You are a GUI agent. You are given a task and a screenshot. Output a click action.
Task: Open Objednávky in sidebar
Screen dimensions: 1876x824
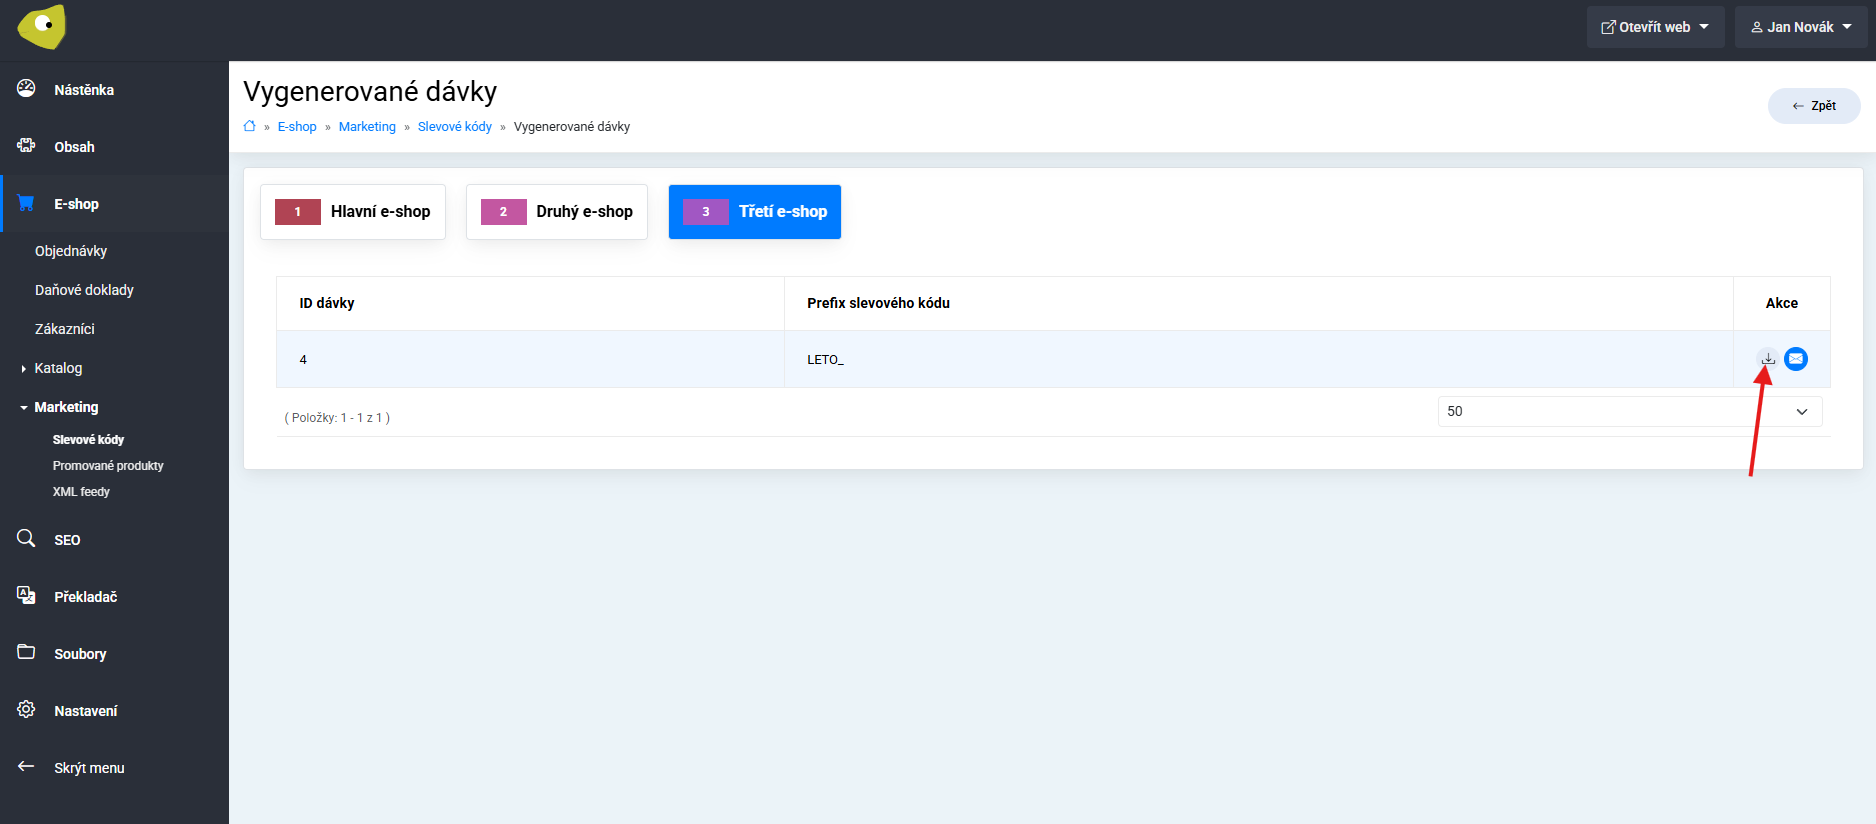pyautogui.click(x=71, y=251)
